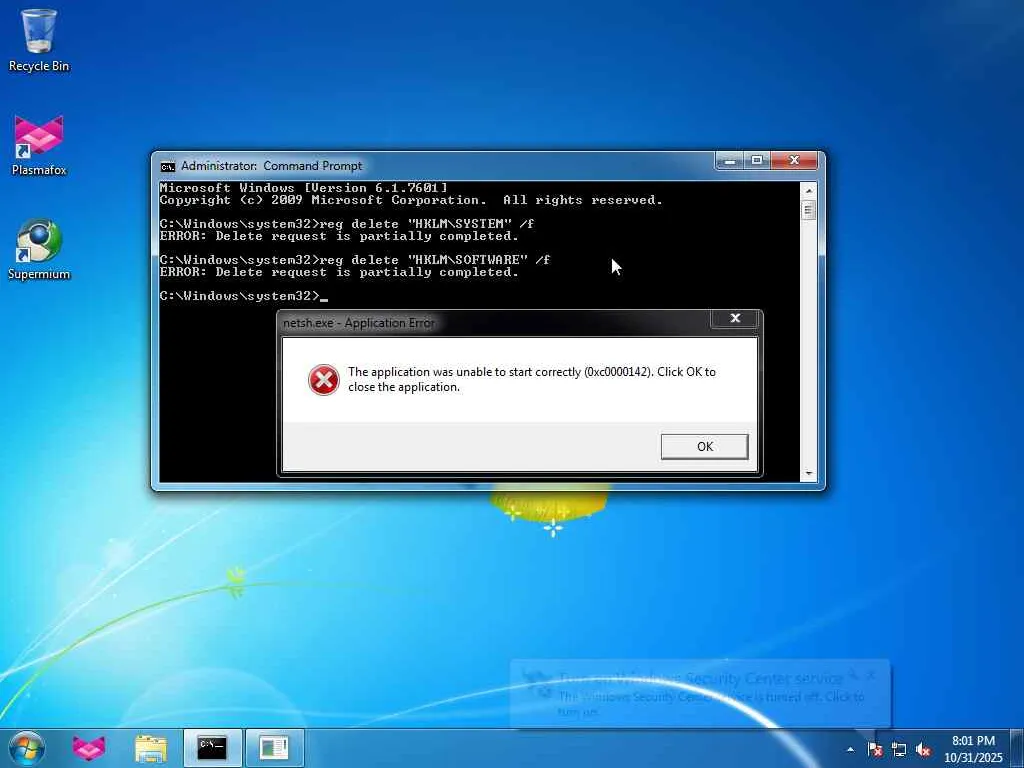Click the reg delete "HKLM\SYSTEM" command line
The width and height of the screenshot is (1024, 768).
(x=347, y=223)
